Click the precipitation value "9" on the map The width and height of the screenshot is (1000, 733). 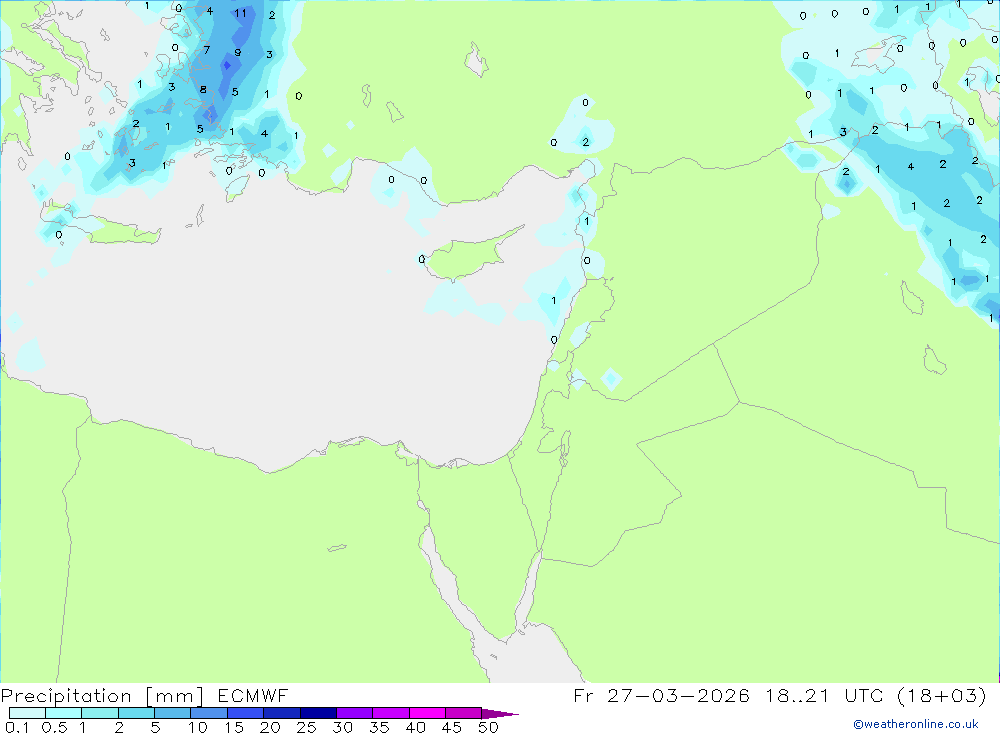(238, 53)
